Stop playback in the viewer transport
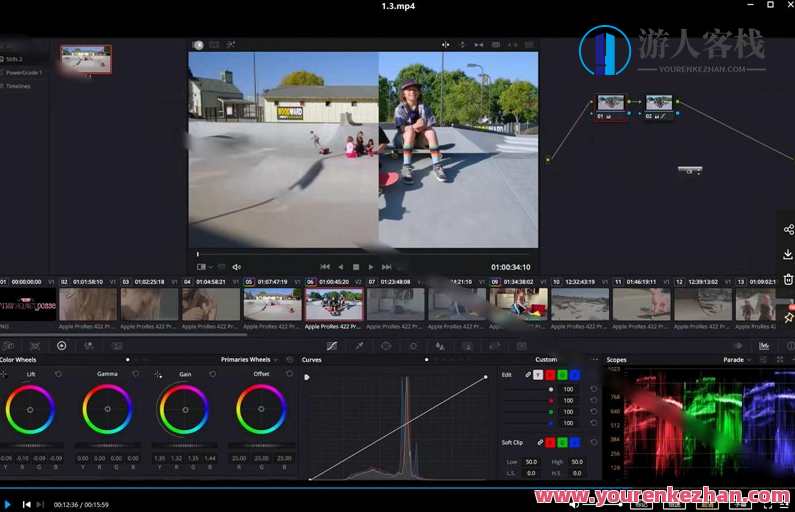The height and width of the screenshot is (512, 795). pyautogui.click(x=356, y=267)
